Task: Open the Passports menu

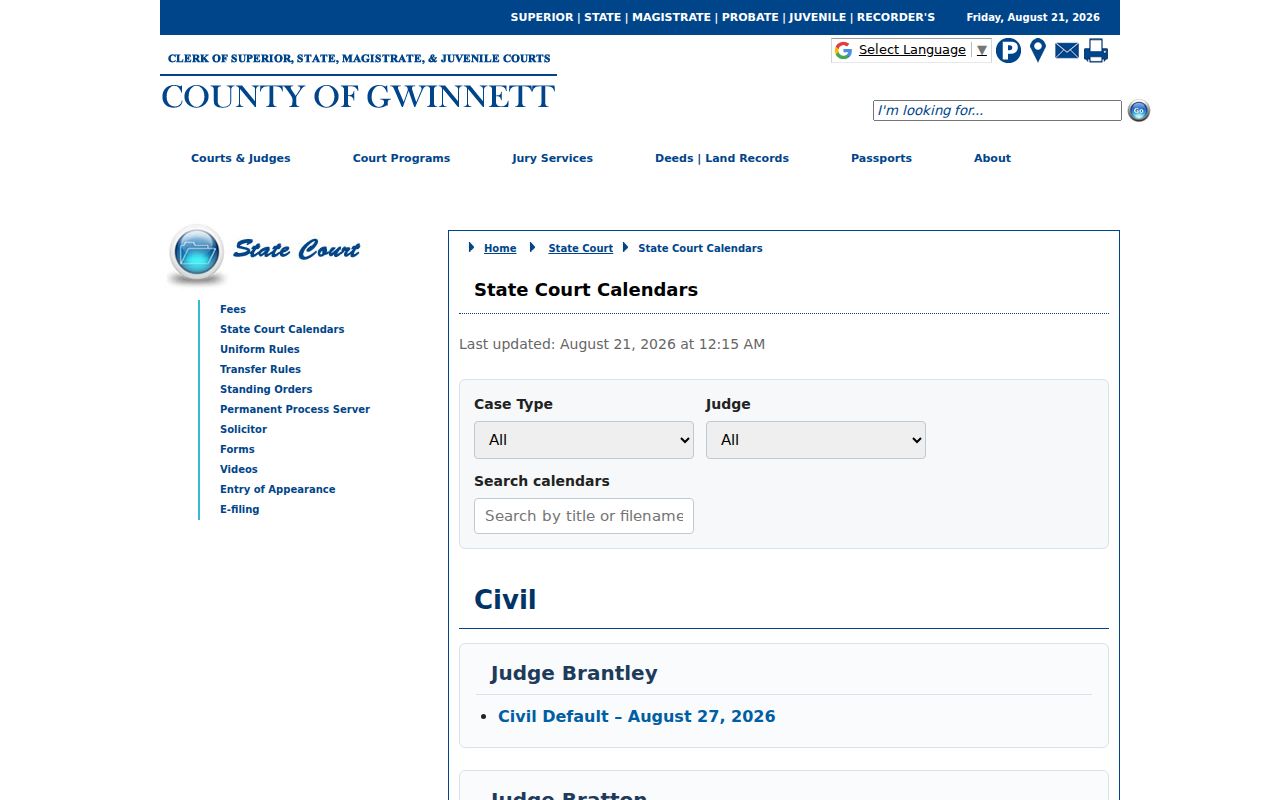Action: point(881,158)
